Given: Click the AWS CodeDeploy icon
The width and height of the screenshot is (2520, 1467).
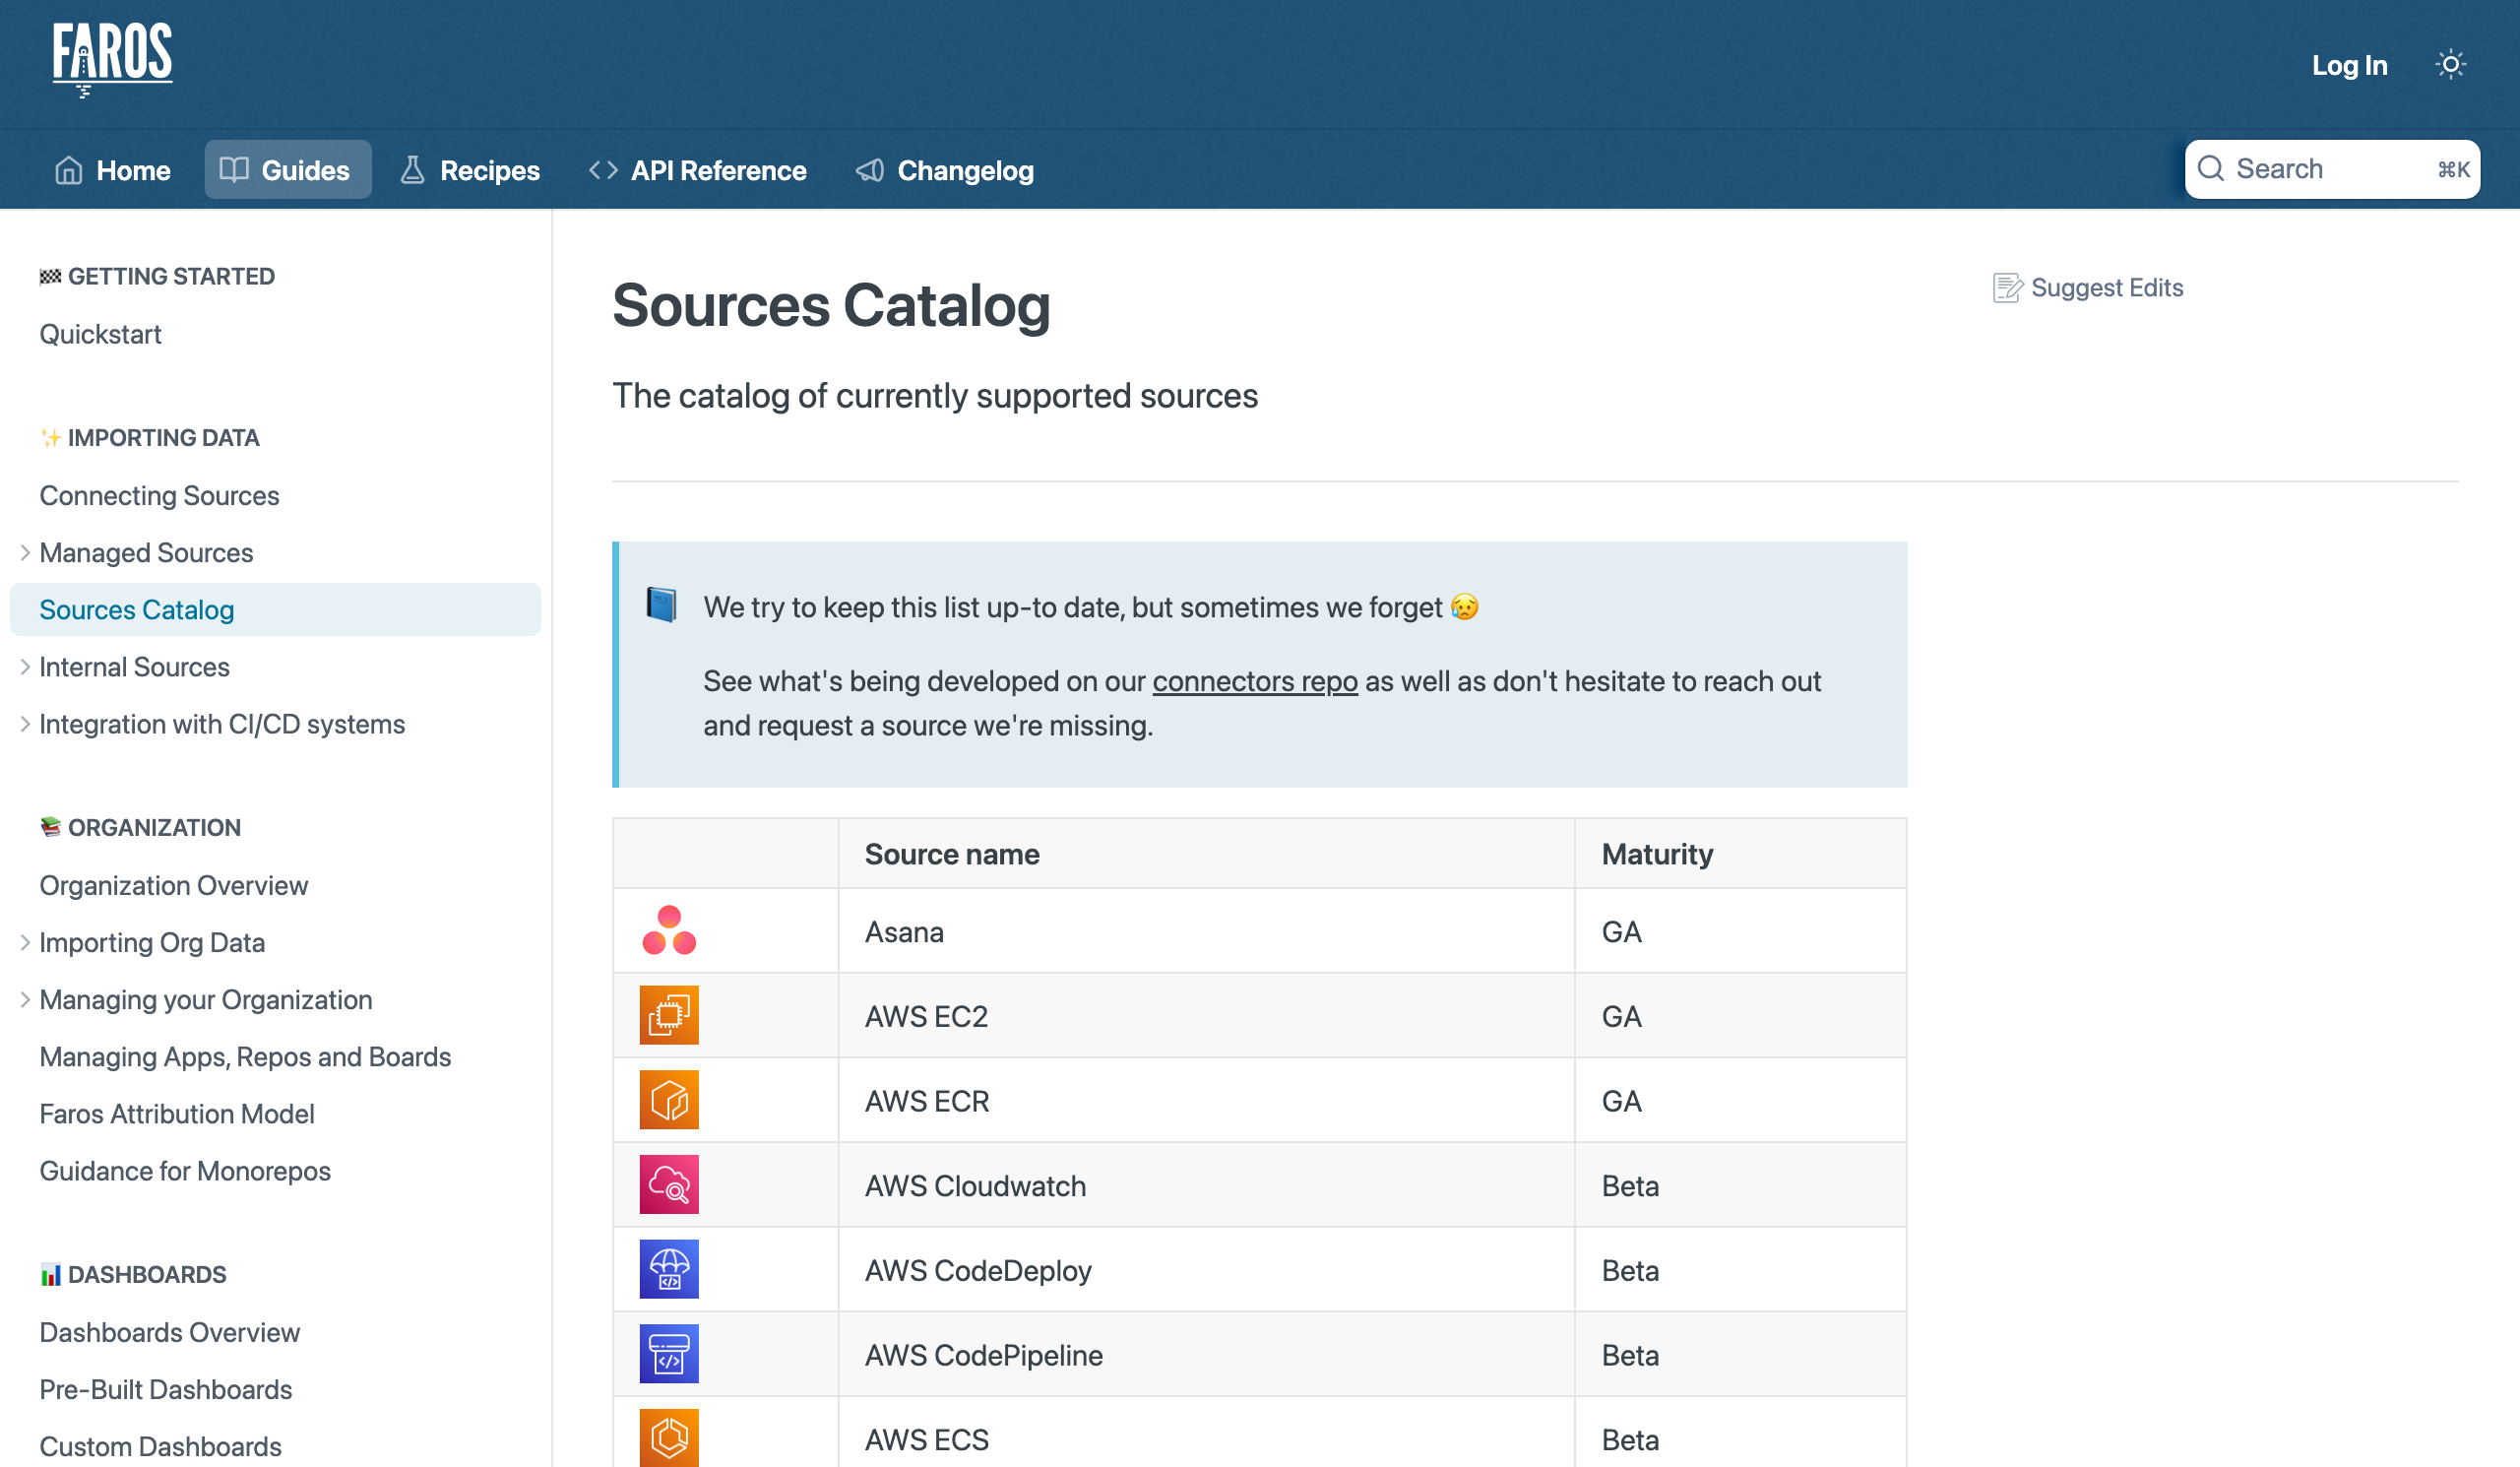Looking at the screenshot, I should pos(669,1270).
